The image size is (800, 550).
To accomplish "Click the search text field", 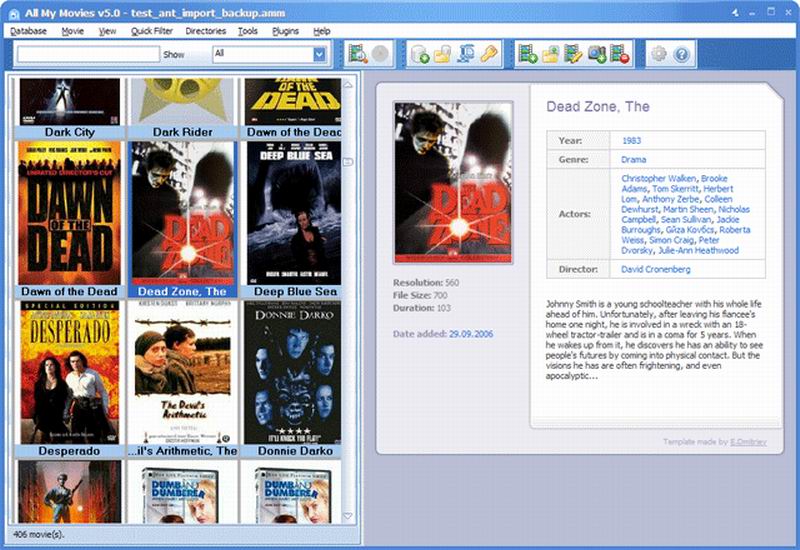I will [88, 54].
